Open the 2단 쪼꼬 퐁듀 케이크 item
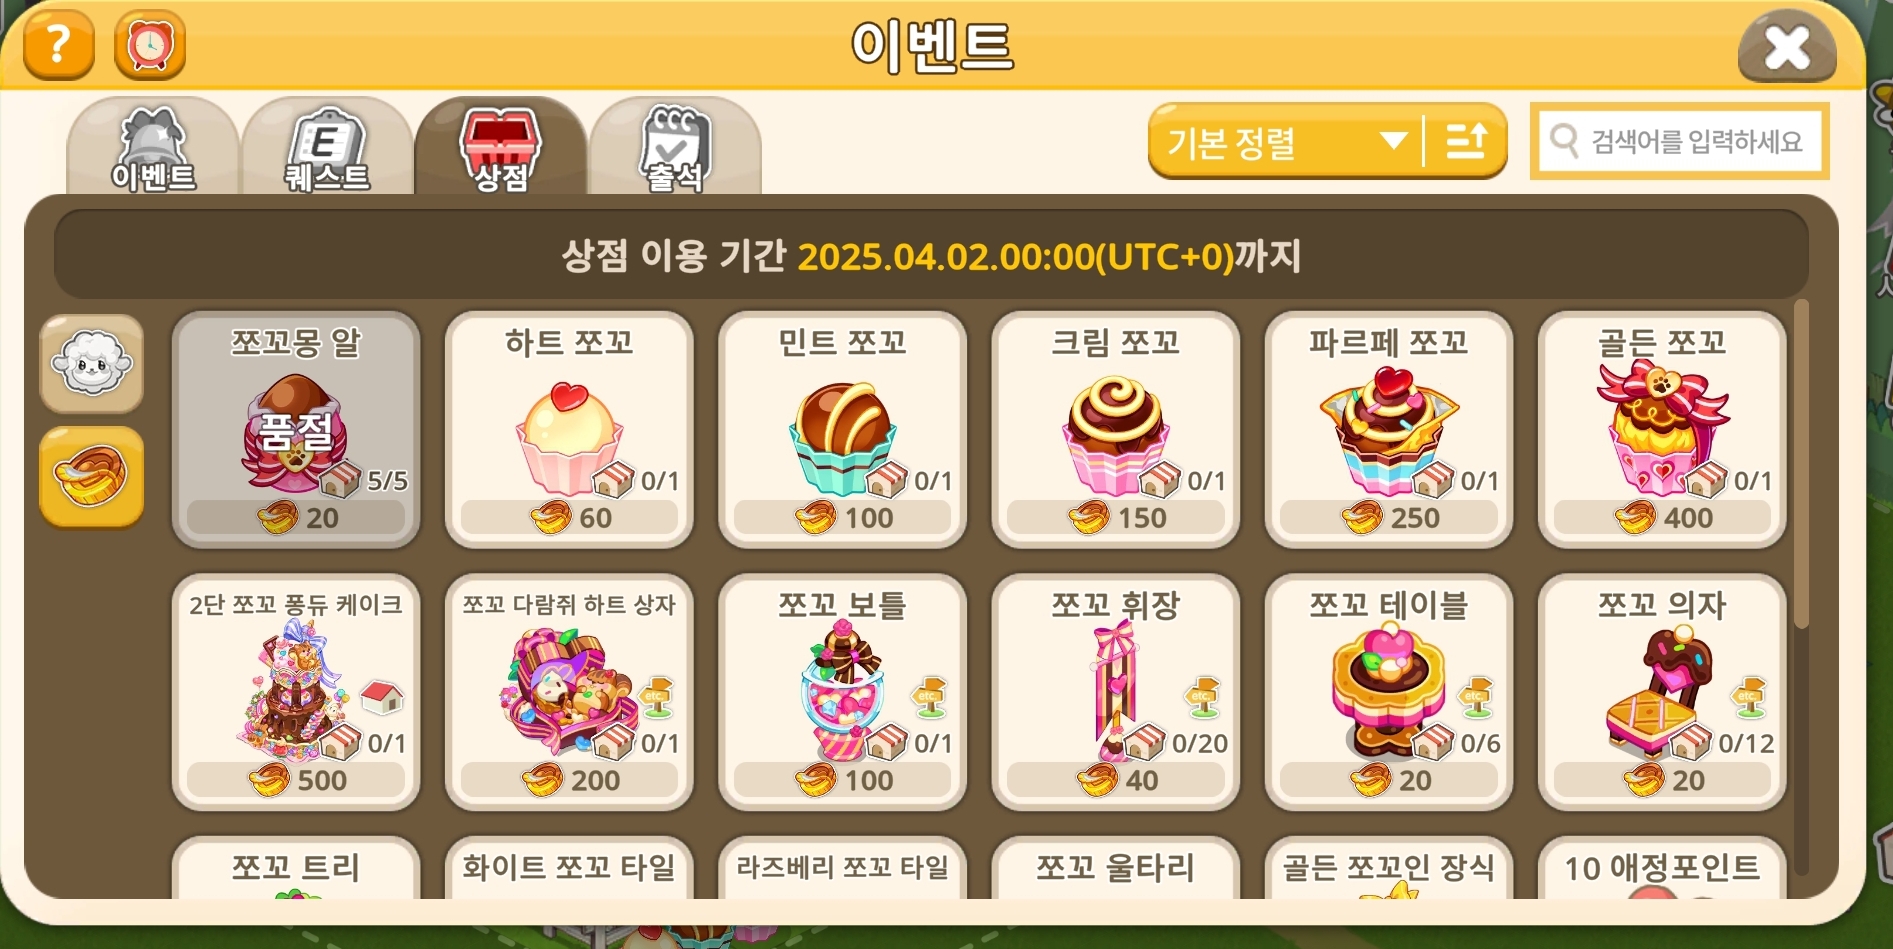The width and height of the screenshot is (1893, 949). (x=296, y=692)
